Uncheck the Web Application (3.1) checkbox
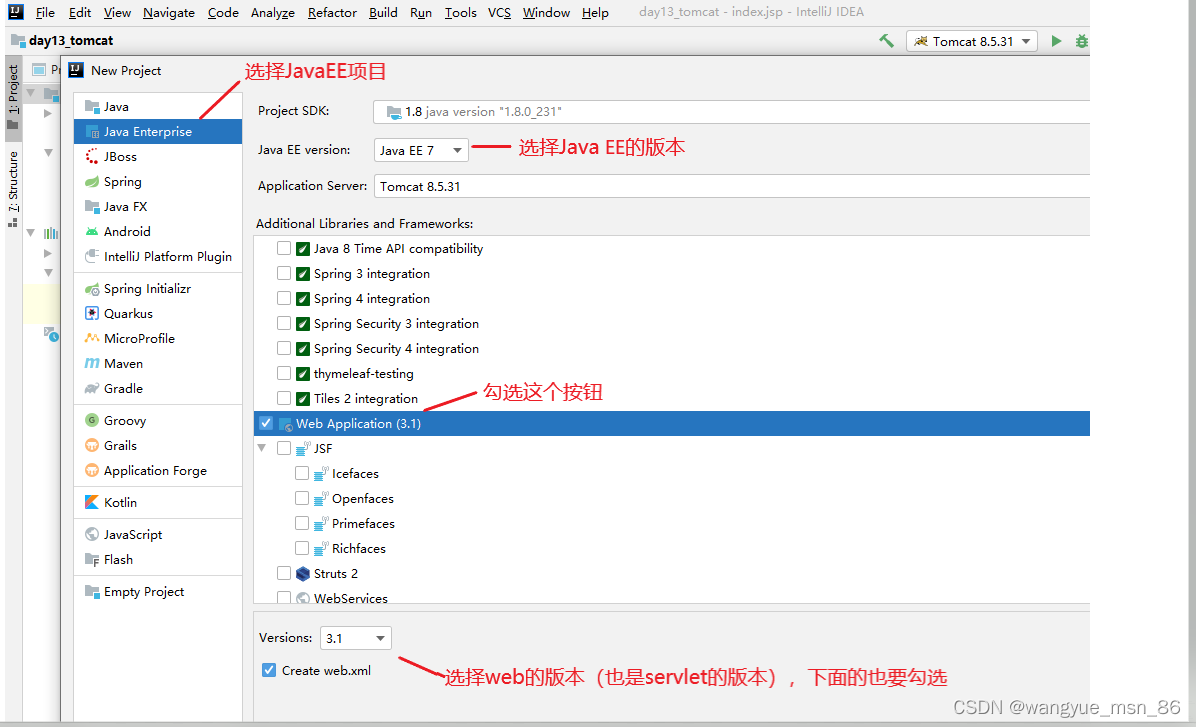This screenshot has height=727, width=1196. (x=266, y=423)
